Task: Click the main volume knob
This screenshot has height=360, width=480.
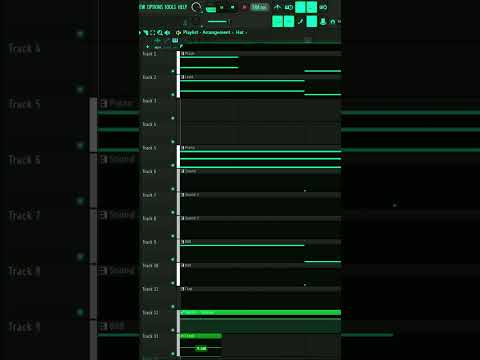Action: coord(196,7)
